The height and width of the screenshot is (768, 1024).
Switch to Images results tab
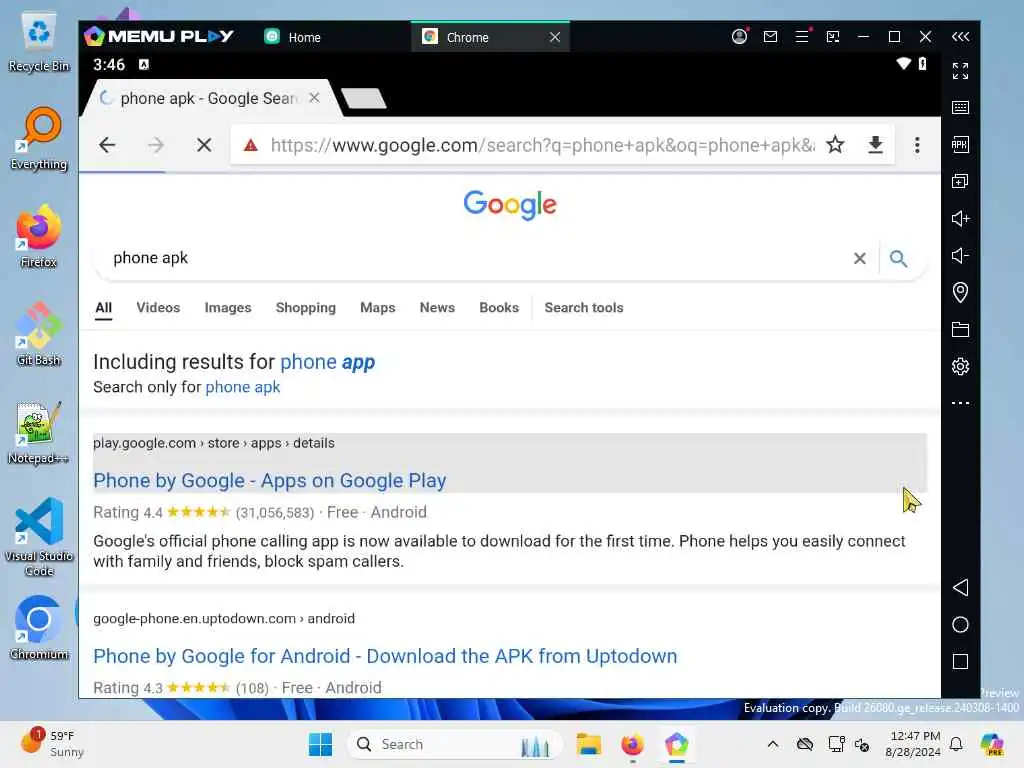point(228,308)
